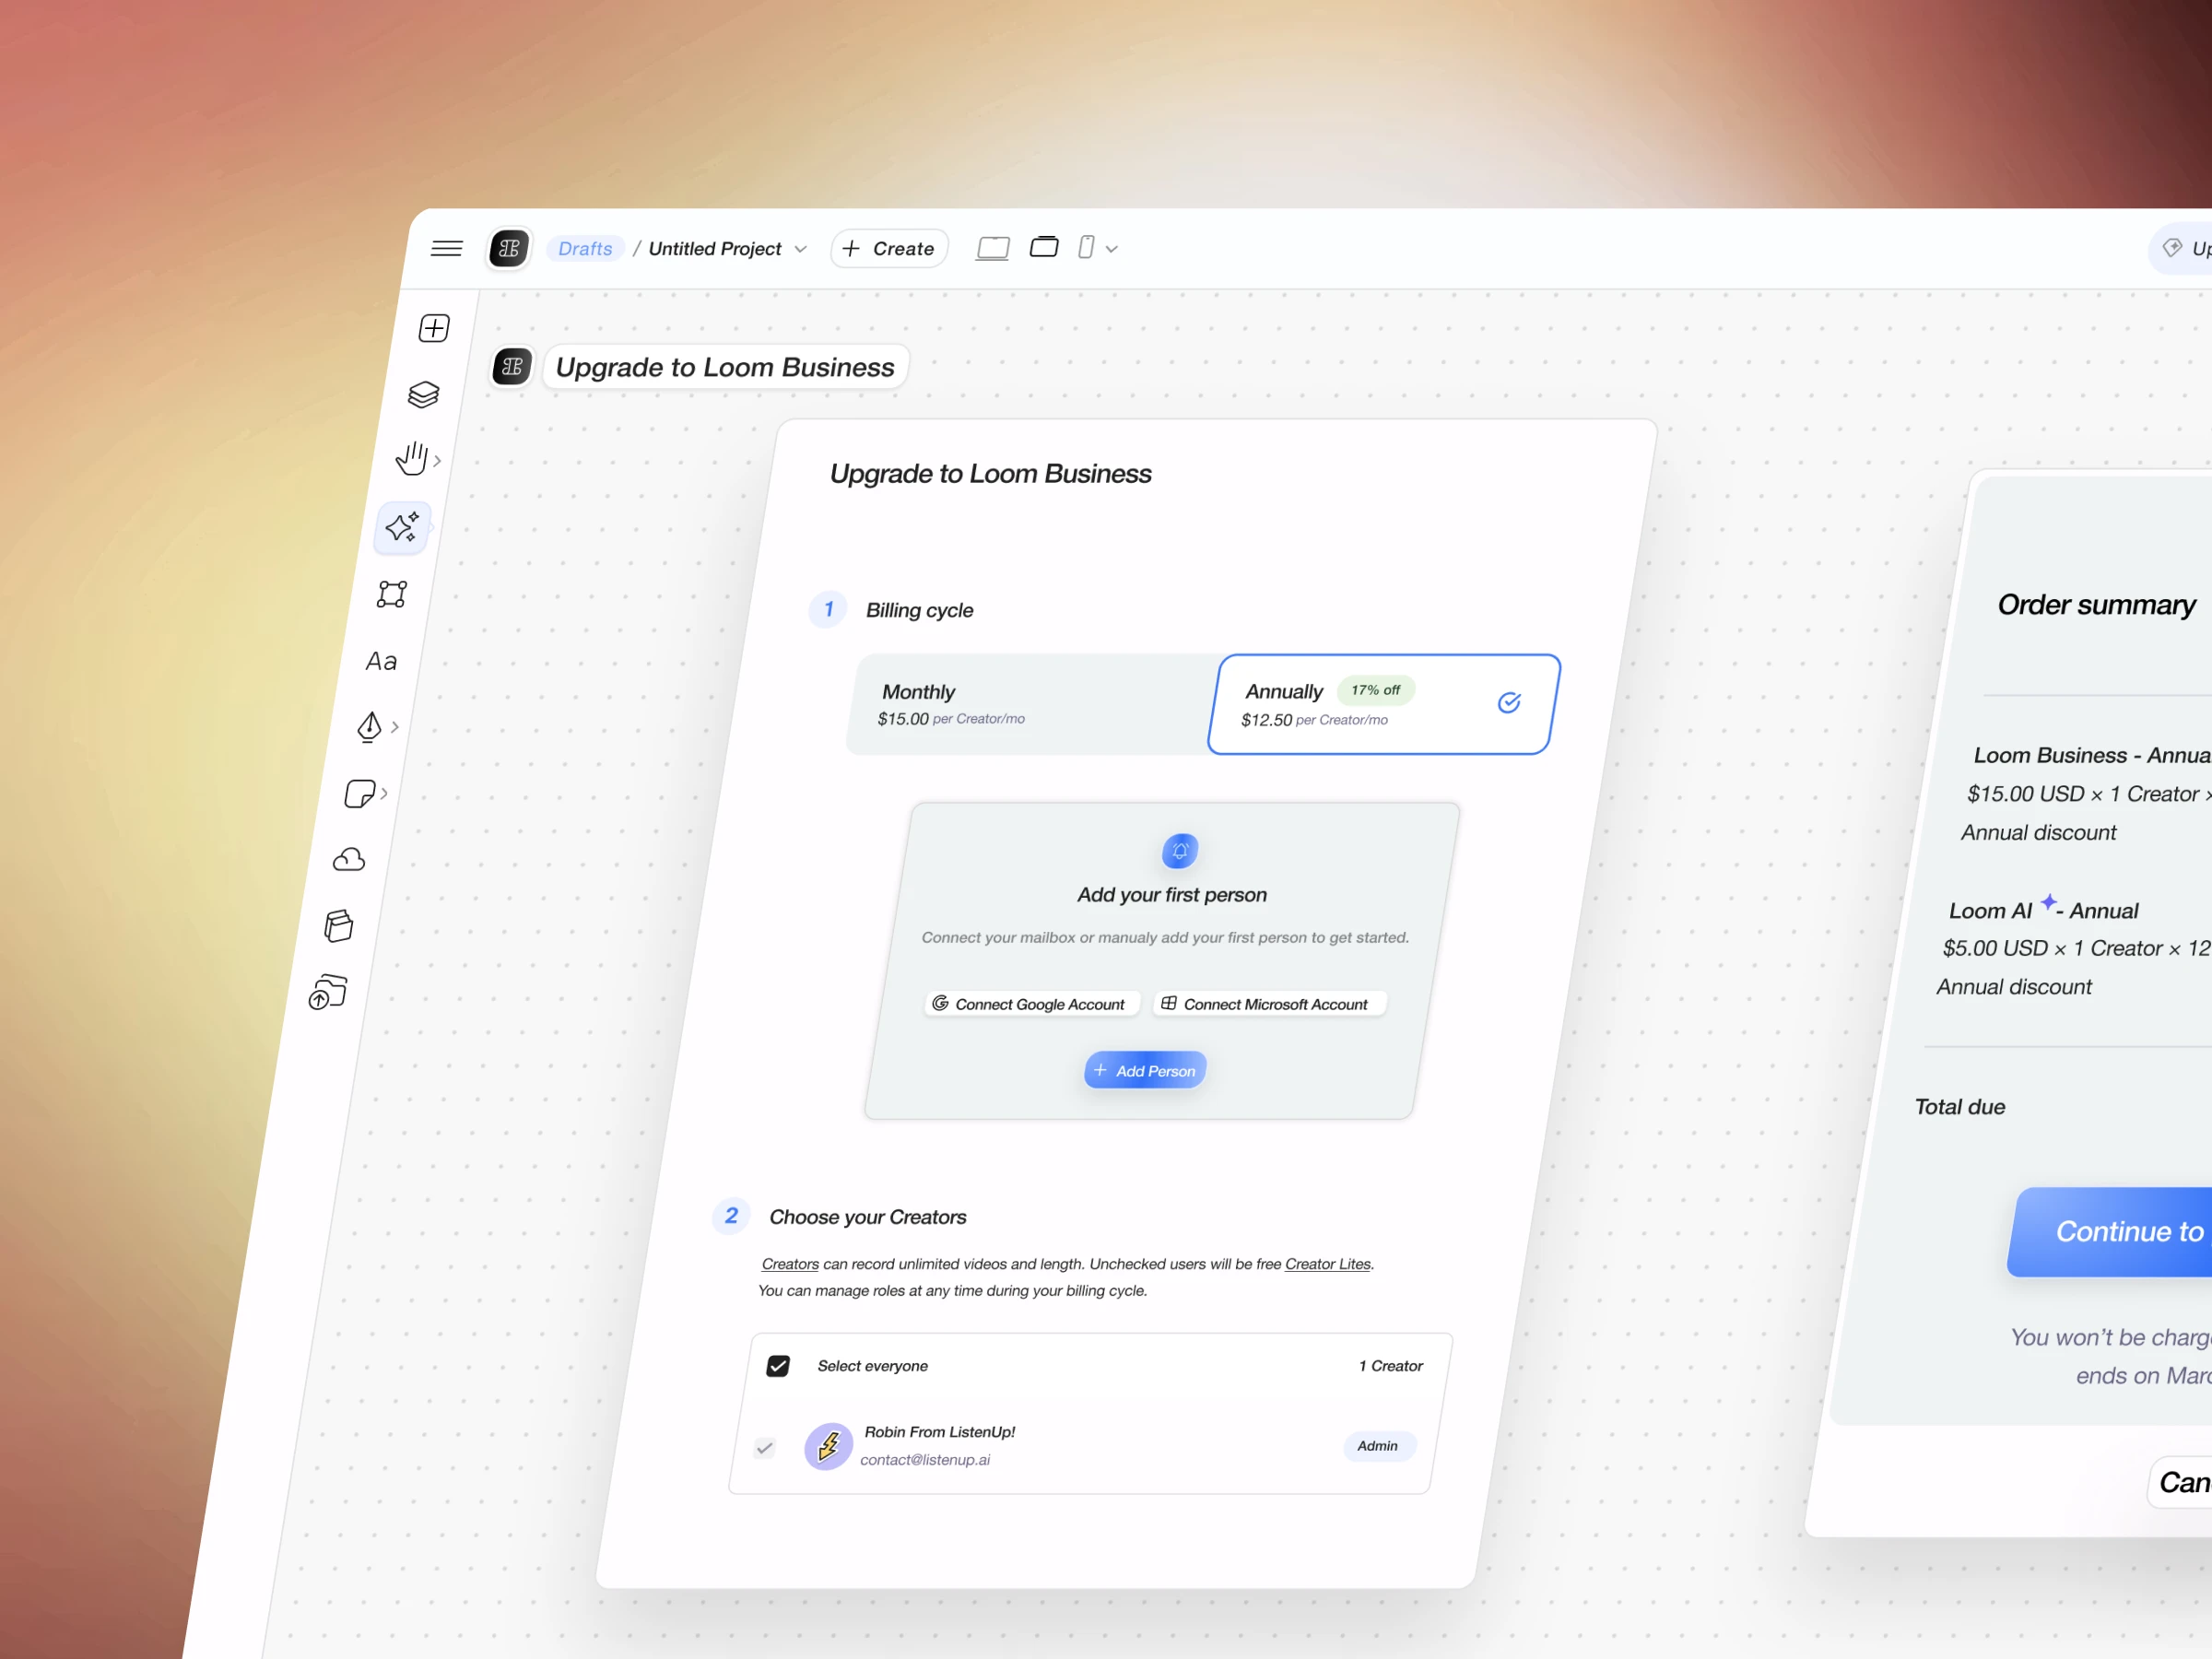Click the Order summary heading
Screen dimensions: 2212x1659
pos(2097,605)
